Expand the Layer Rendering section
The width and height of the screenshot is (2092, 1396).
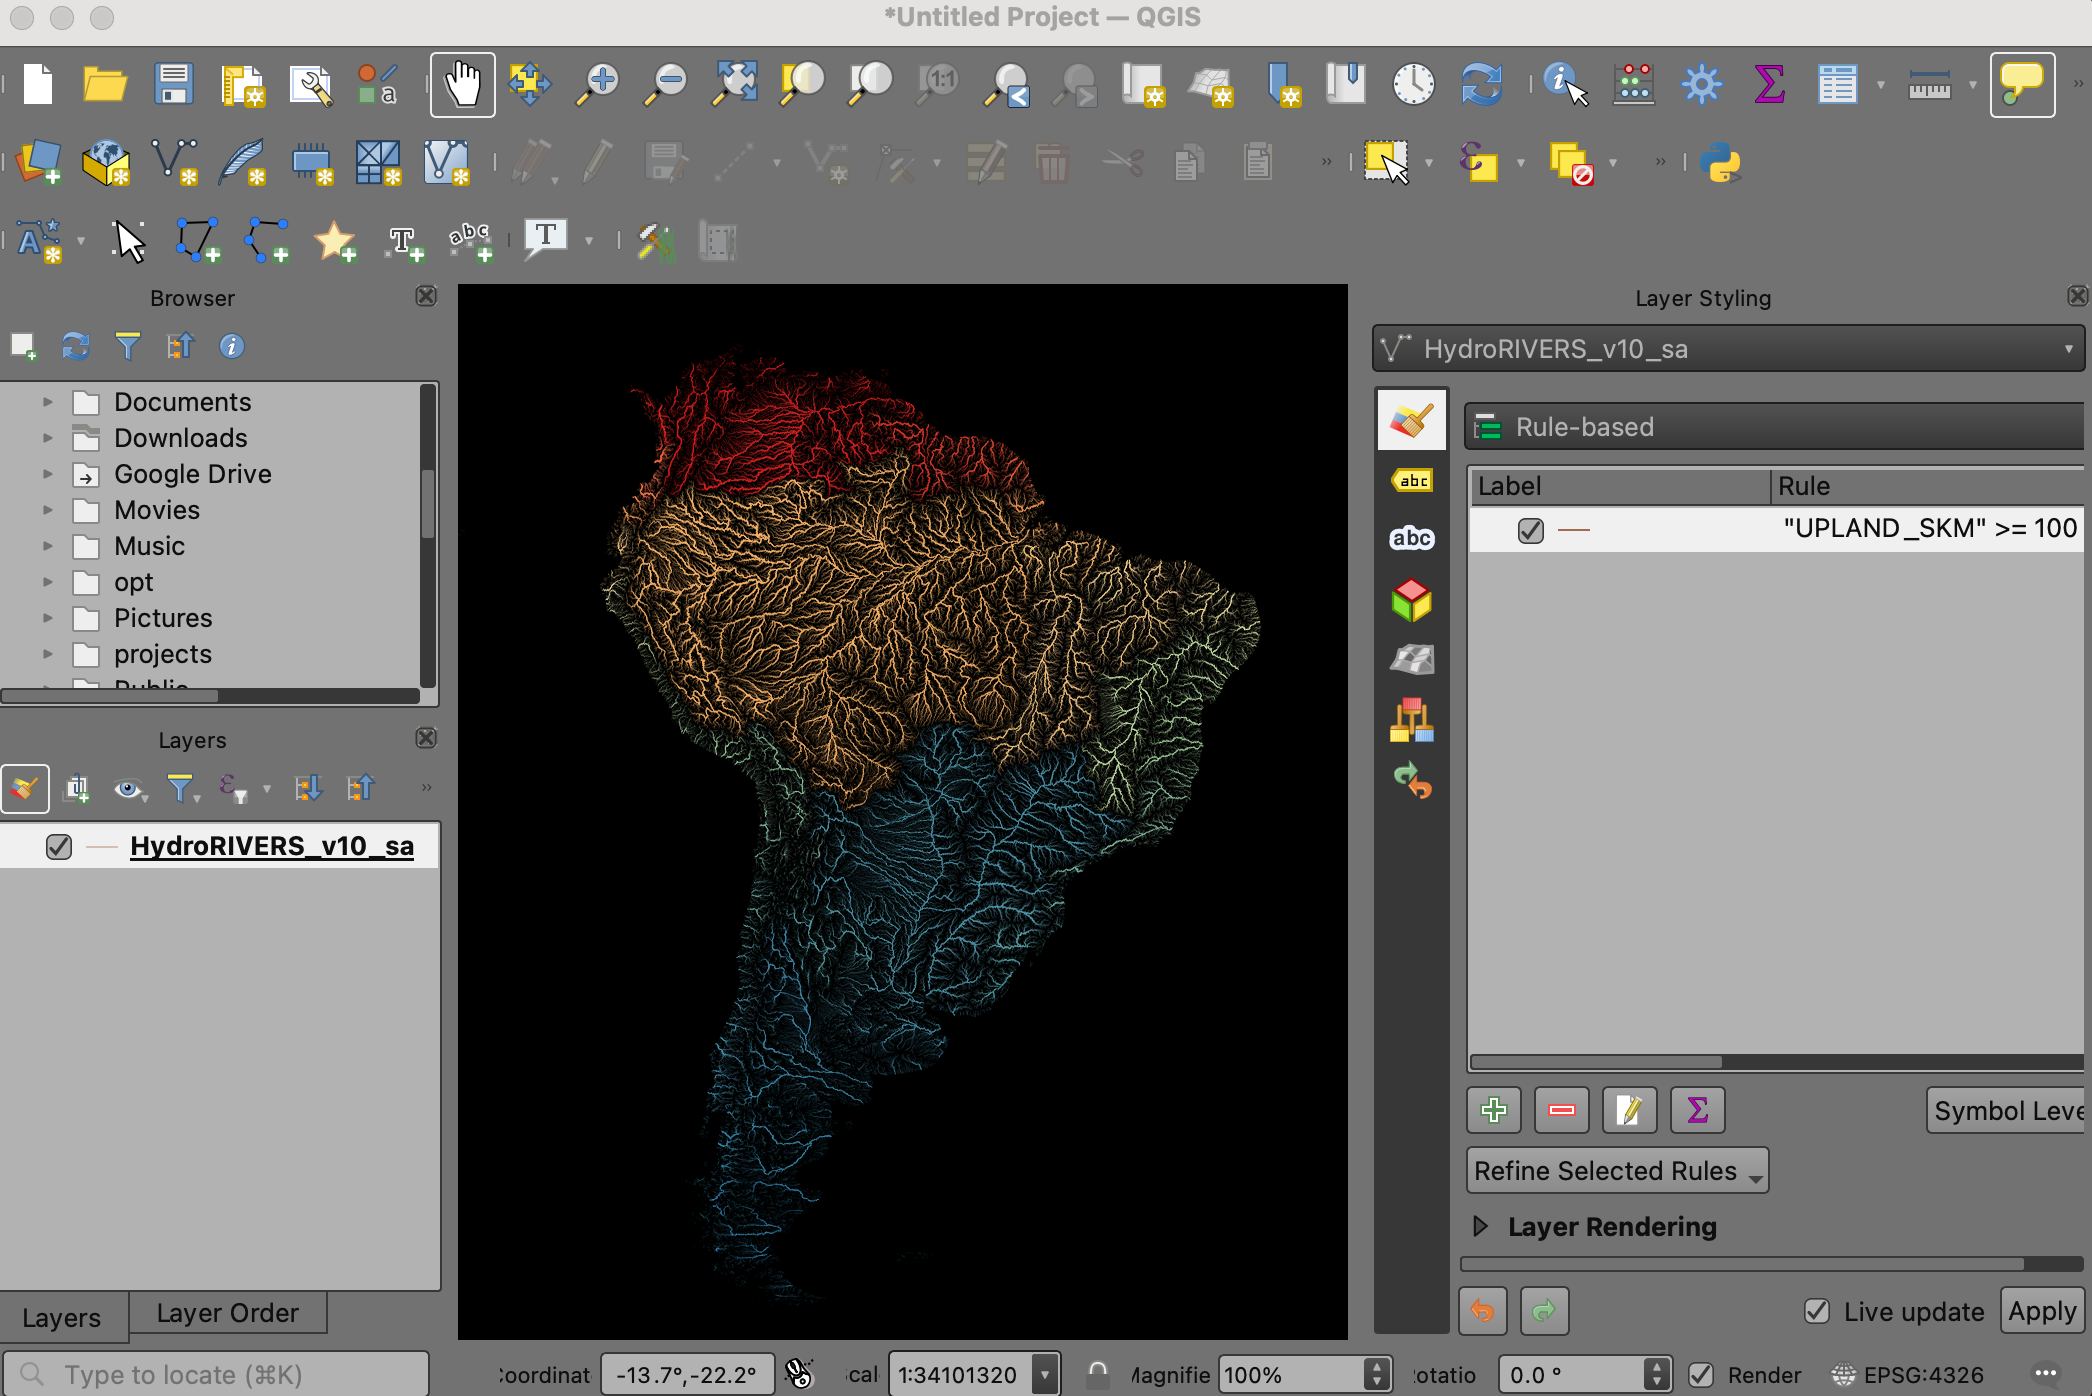pyautogui.click(x=1481, y=1226)
